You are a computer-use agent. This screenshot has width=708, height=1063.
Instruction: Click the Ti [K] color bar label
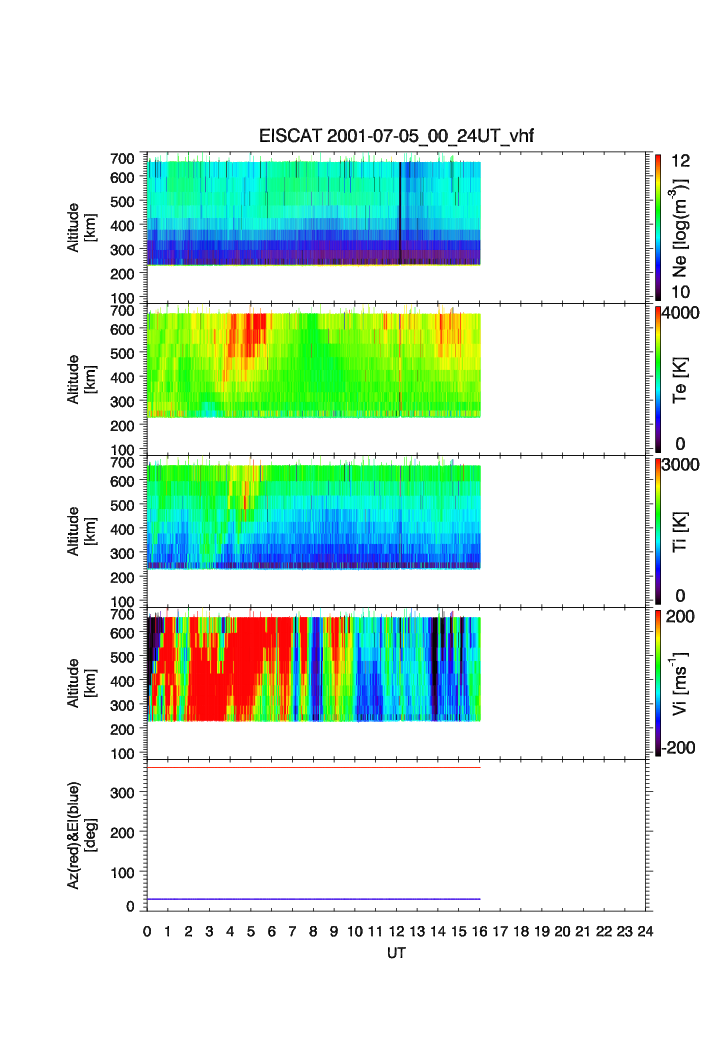point(681,531)
